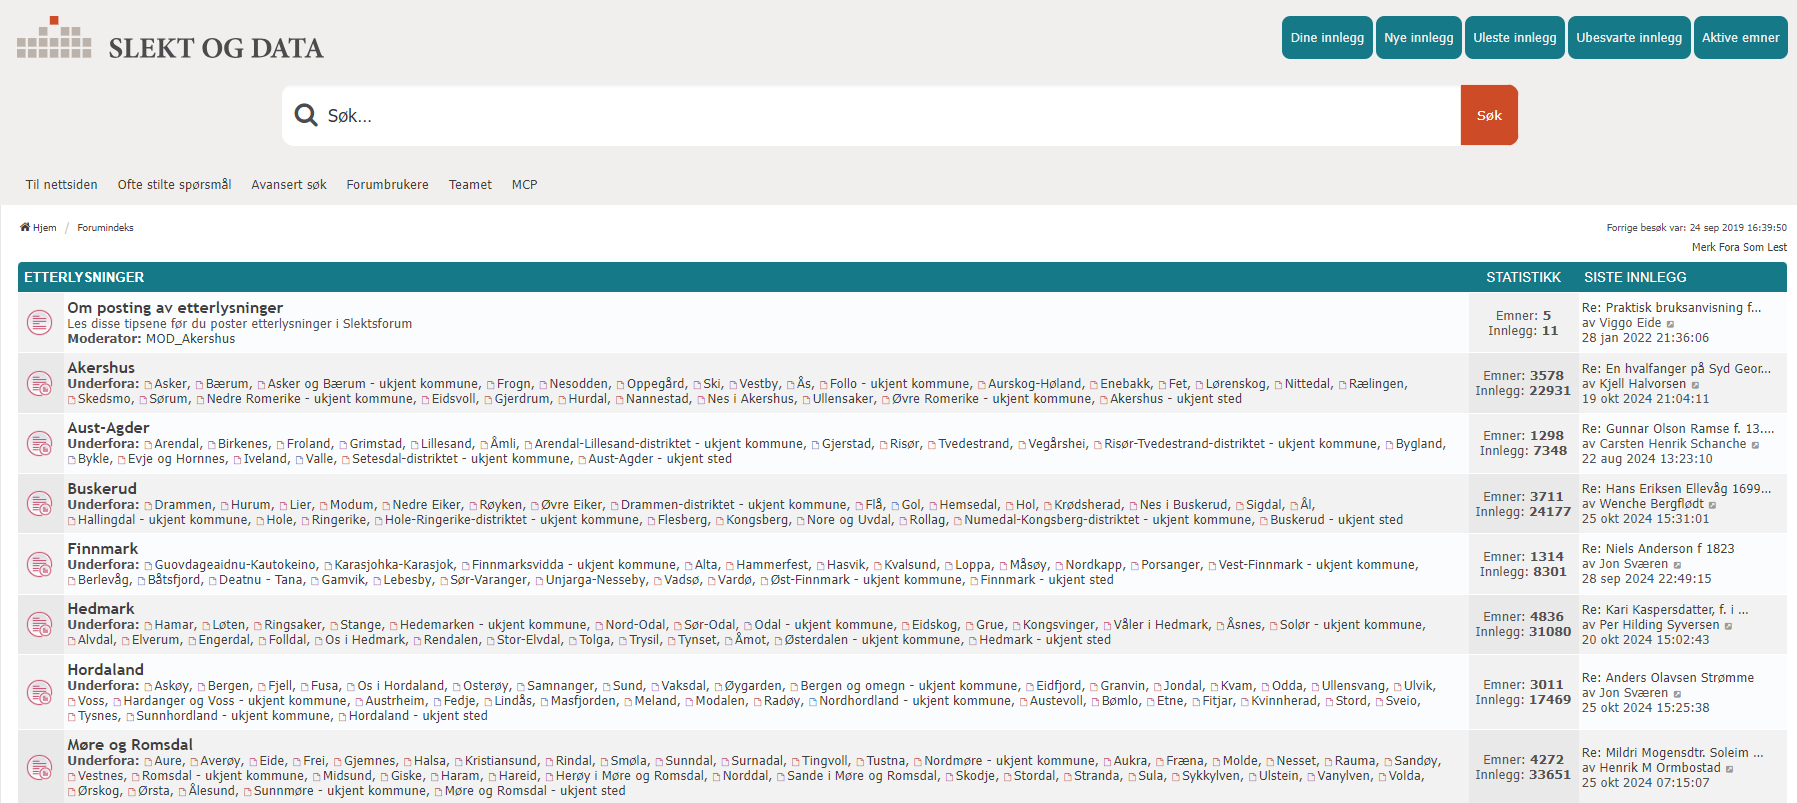Click Merk Fora Som Lest link

(x=1738, y=247)
